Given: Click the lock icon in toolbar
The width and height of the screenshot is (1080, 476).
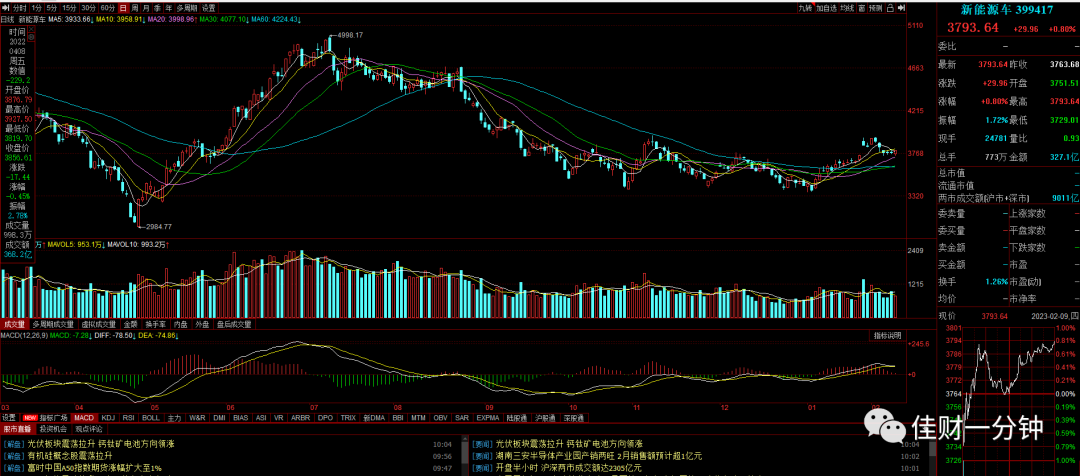Looking at the screenshot, I should click(891, 8).
